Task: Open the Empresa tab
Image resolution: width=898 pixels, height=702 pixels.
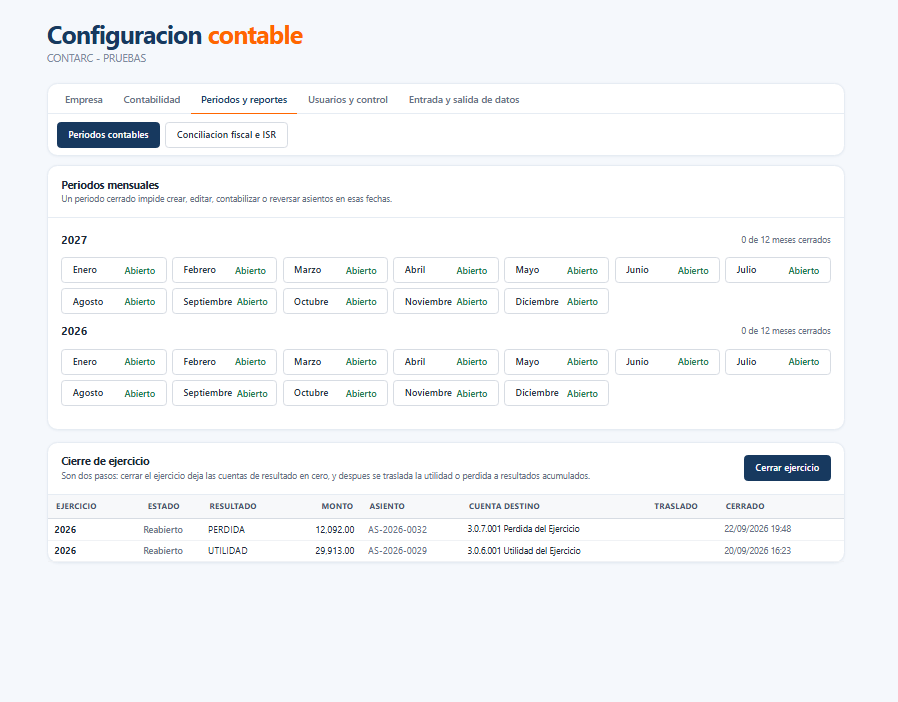Action: pyautogui.click(x=84, y=100)
